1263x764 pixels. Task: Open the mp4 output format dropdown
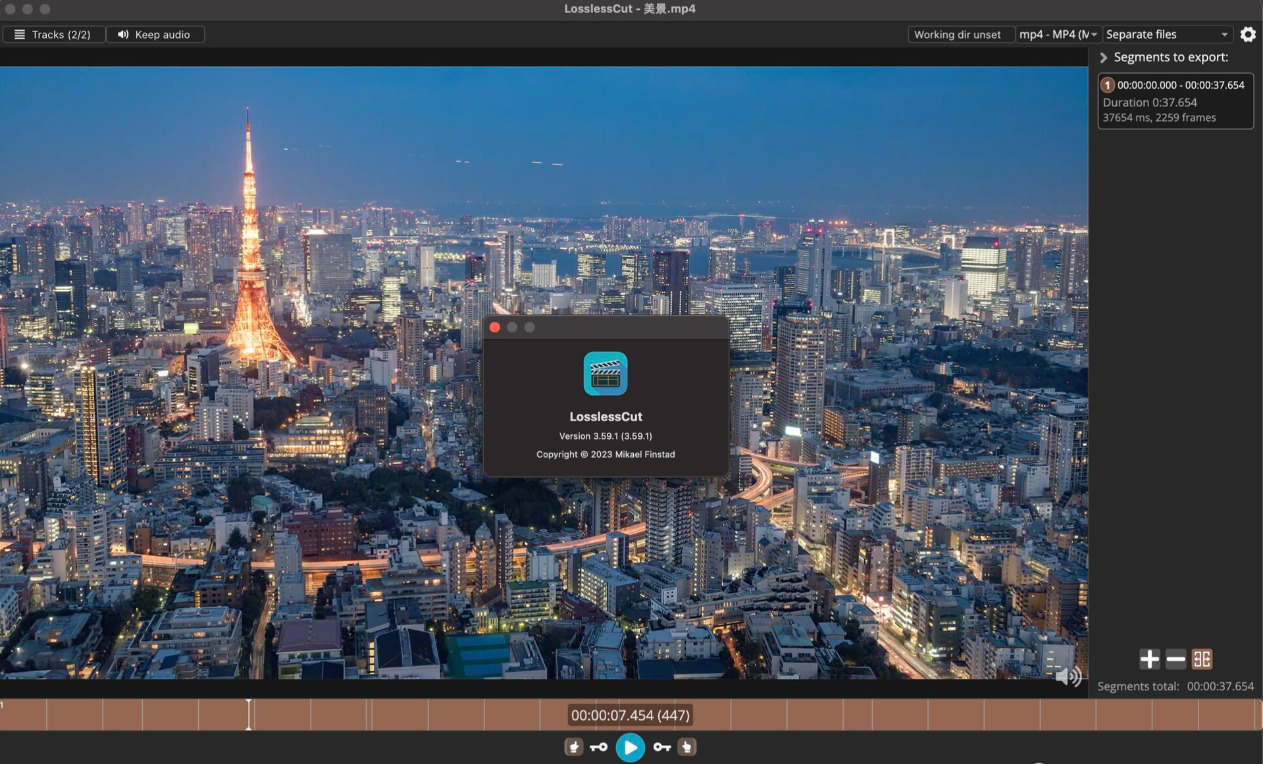[1059, 35]
